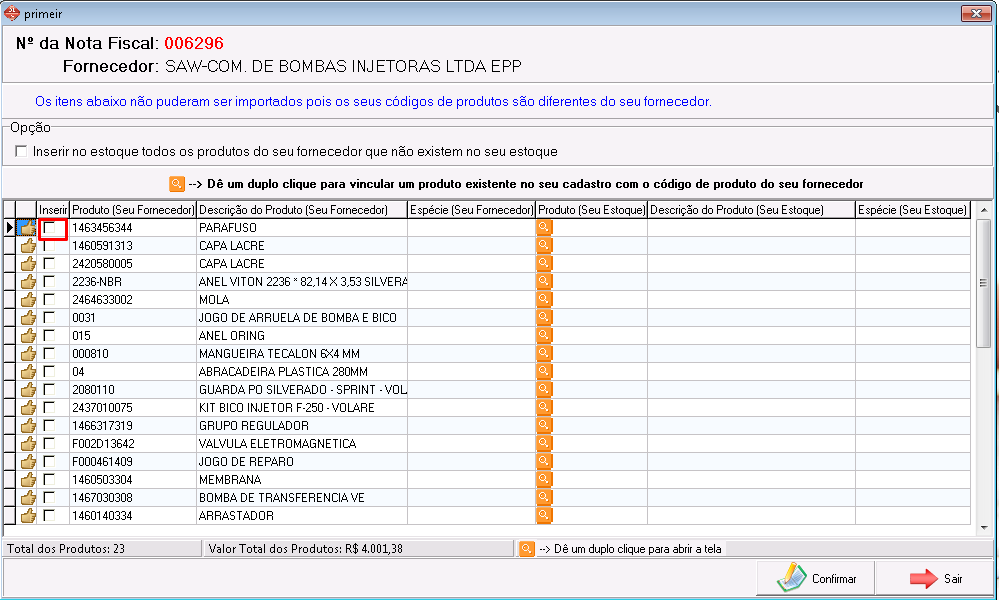Check Inserir box for ABRACADEIRA PLASTICA 280MM

tap(49, 371)
